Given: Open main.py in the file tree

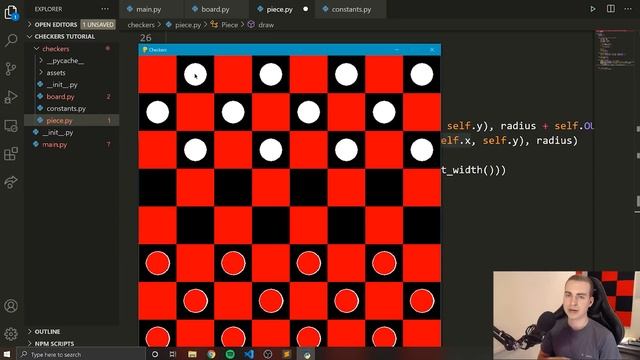Looking at the screenshot, I should pos(54,144).
